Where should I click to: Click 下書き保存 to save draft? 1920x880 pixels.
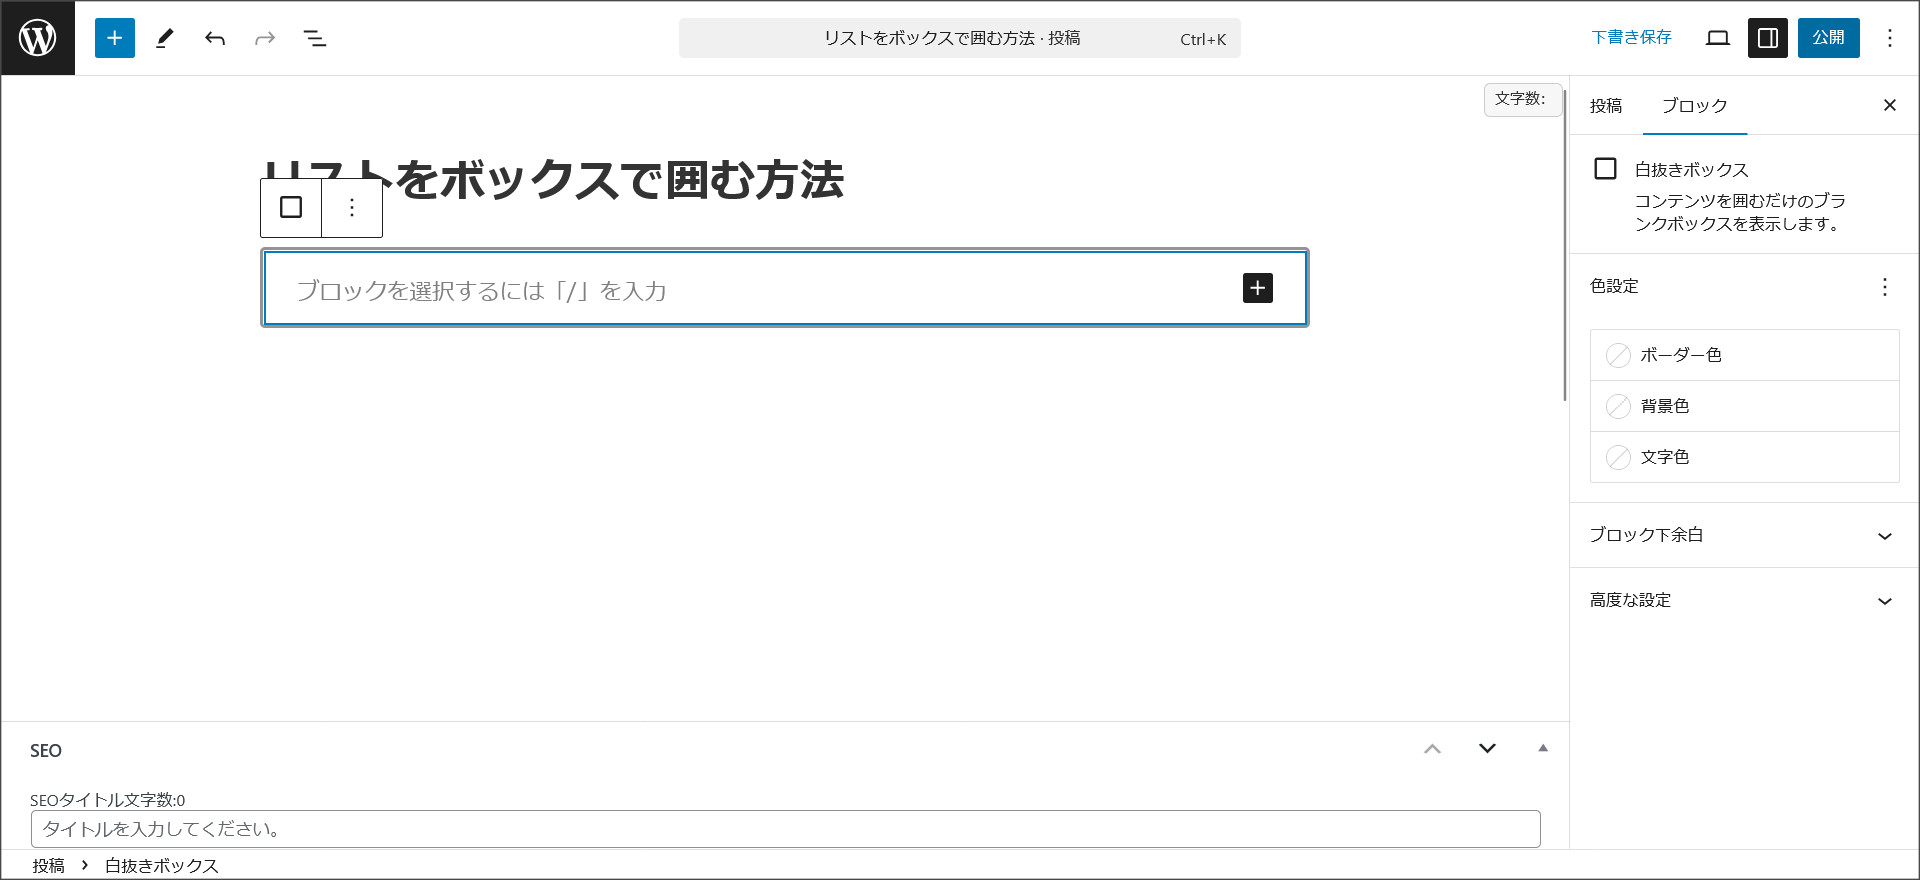click(x=1632, y=38)
